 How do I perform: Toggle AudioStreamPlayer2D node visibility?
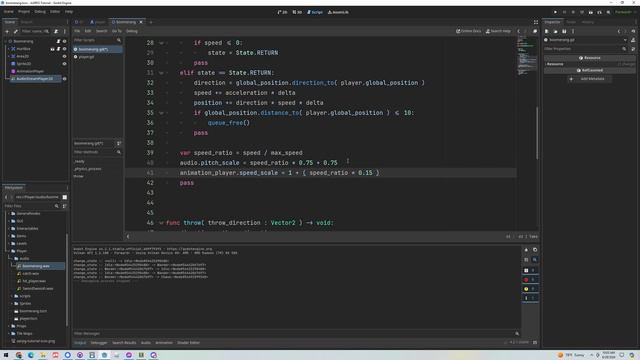[x=64, y=78]
